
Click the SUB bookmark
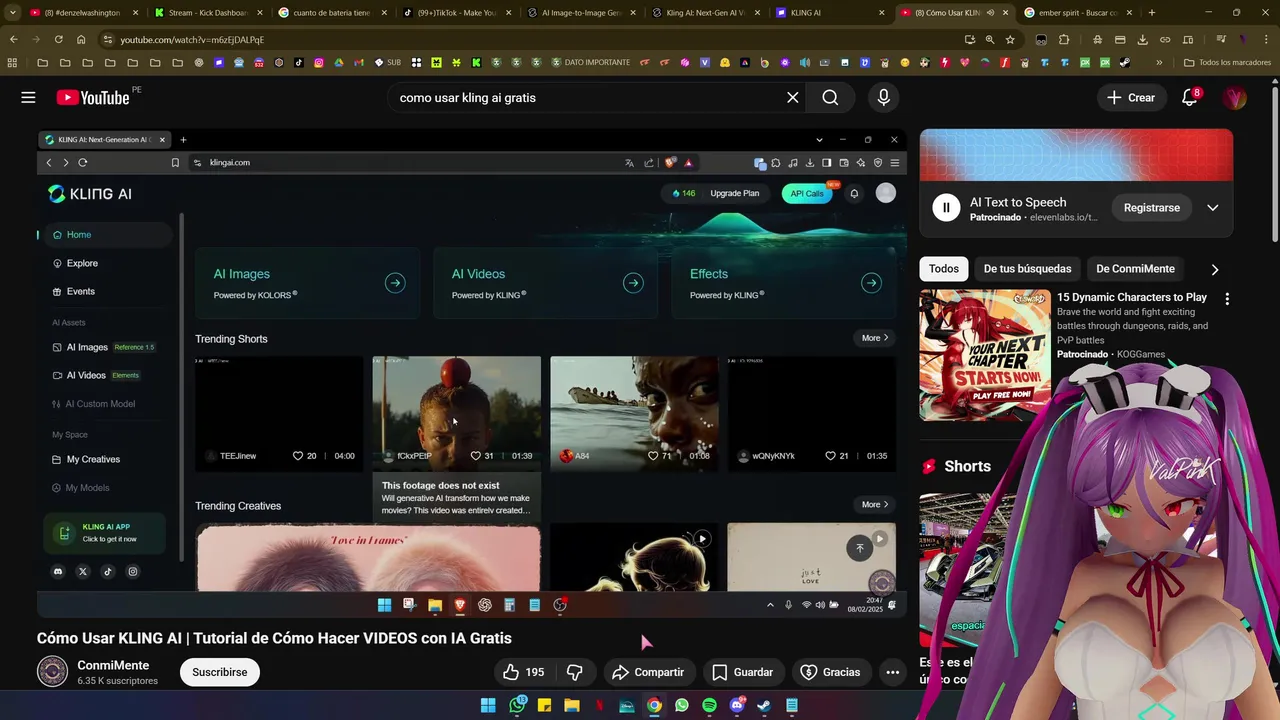[x=387, y=62]
